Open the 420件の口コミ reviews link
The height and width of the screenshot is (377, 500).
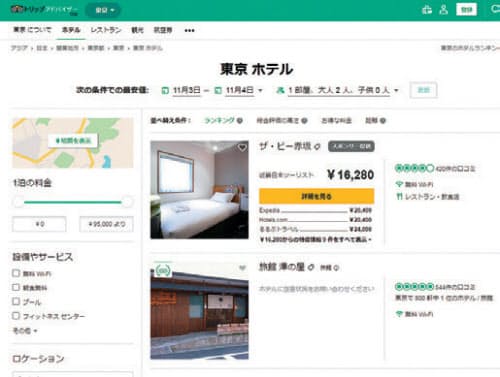(455, 169)
